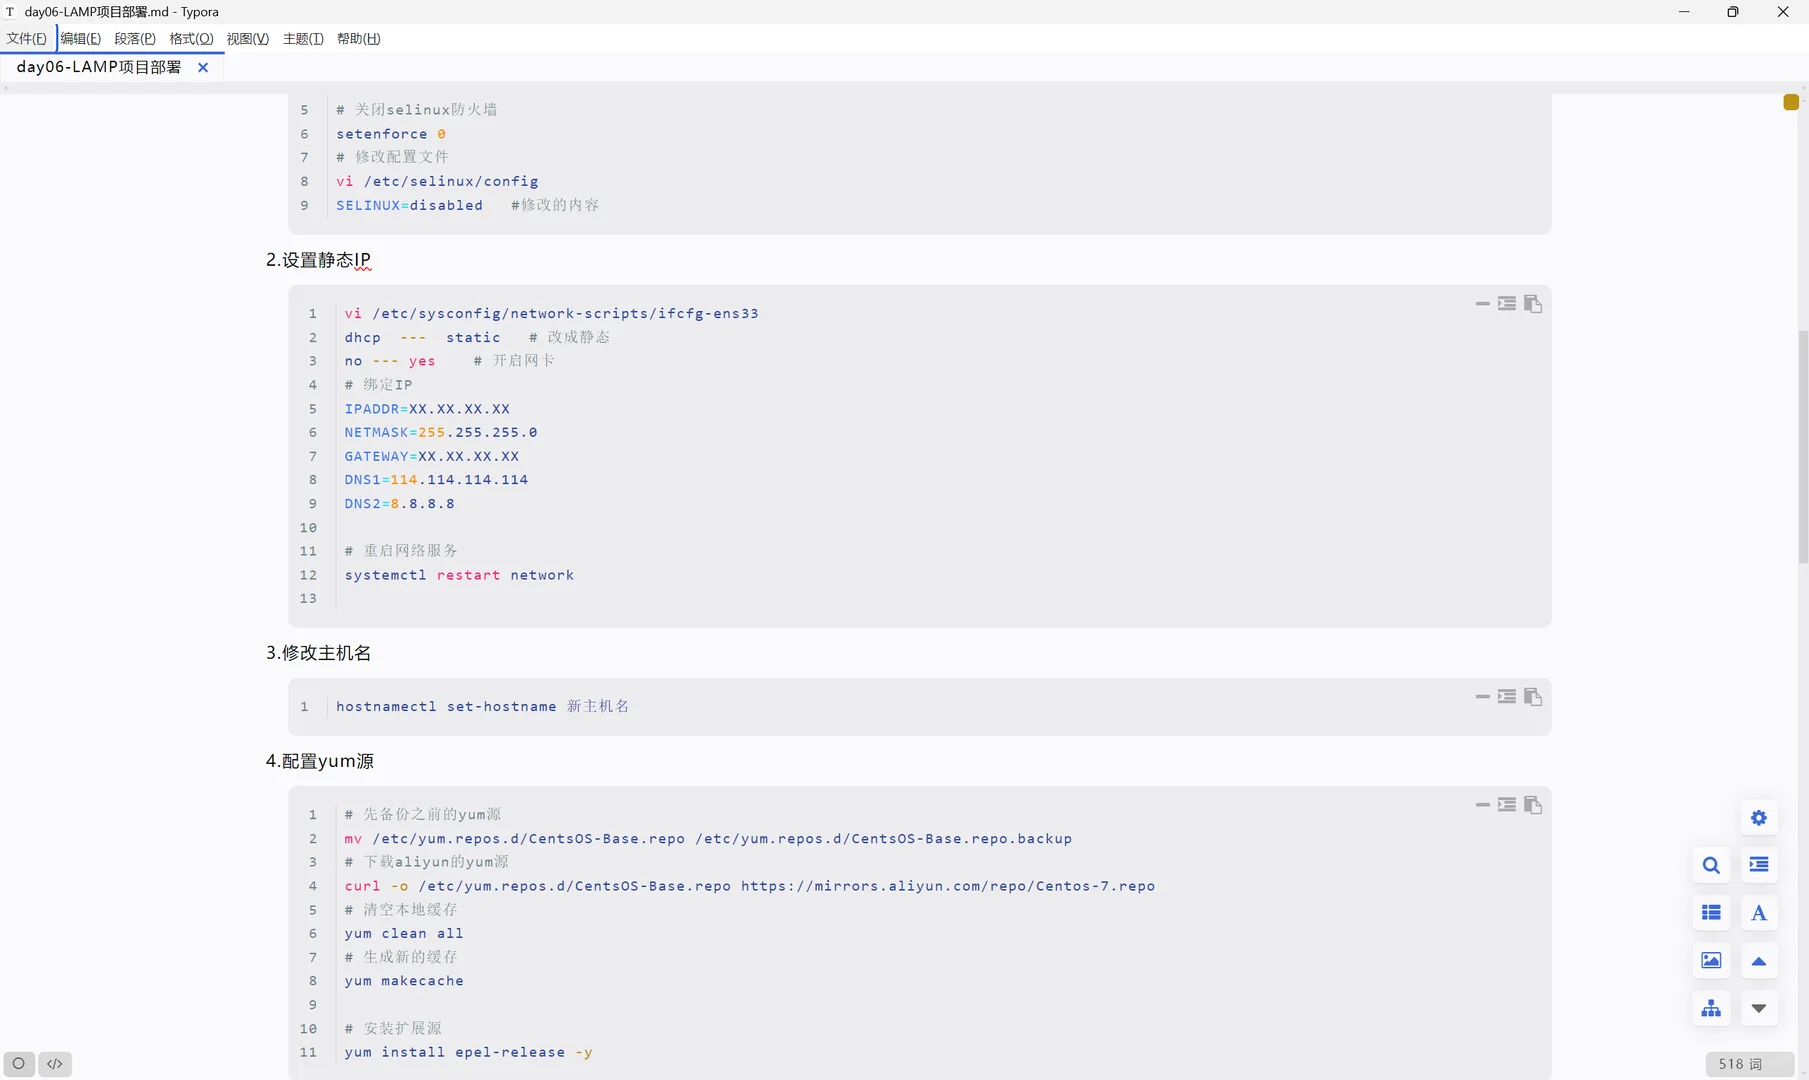
Task: Click indent icon on static IP code block
Action: 1507,303
